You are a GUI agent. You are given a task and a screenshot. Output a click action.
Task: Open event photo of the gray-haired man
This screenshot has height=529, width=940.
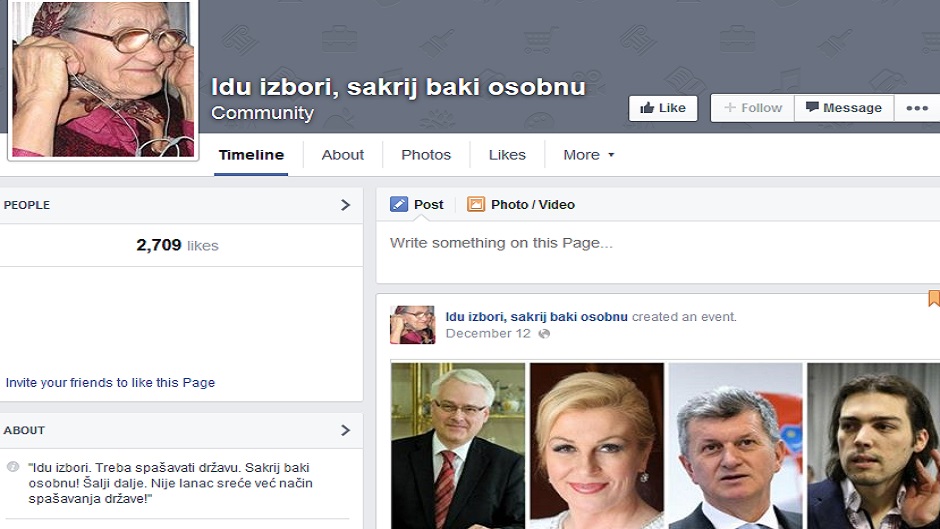(x=736, y=446)
